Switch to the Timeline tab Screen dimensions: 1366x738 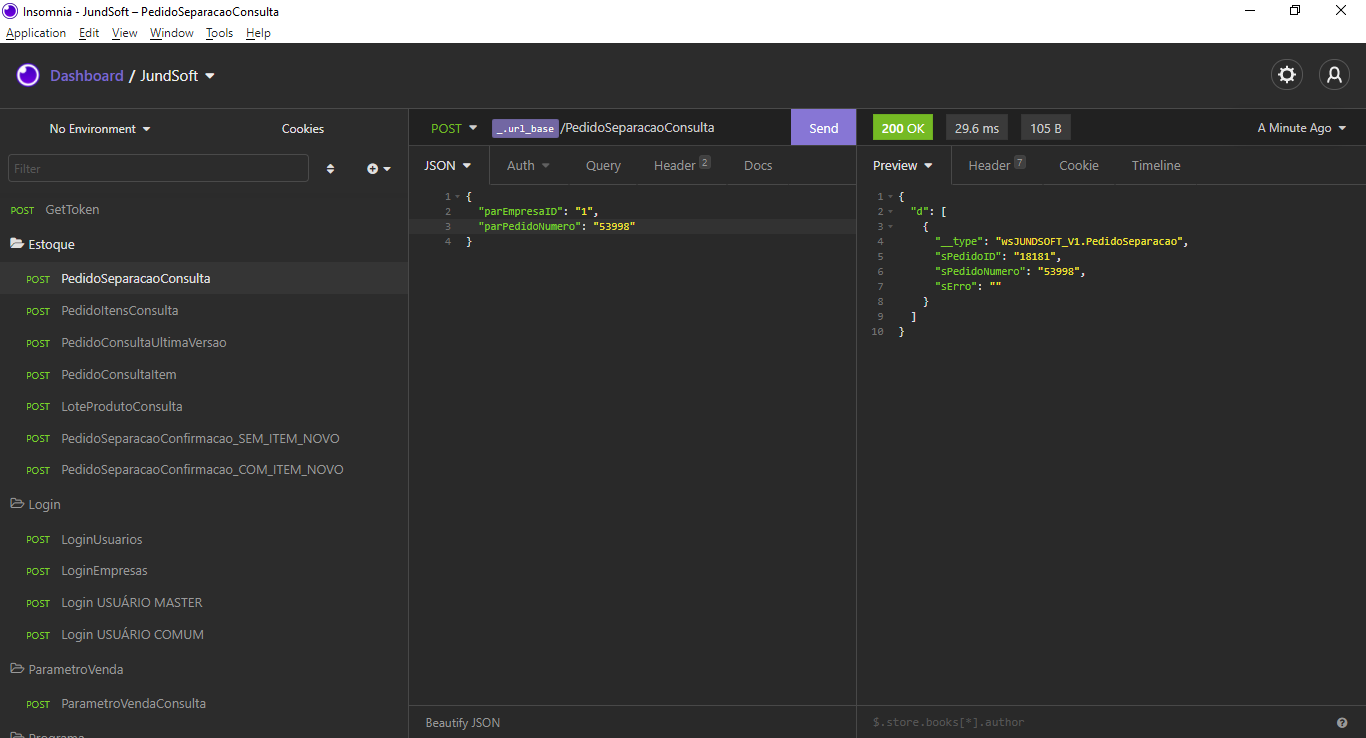tap(1156, 166)
